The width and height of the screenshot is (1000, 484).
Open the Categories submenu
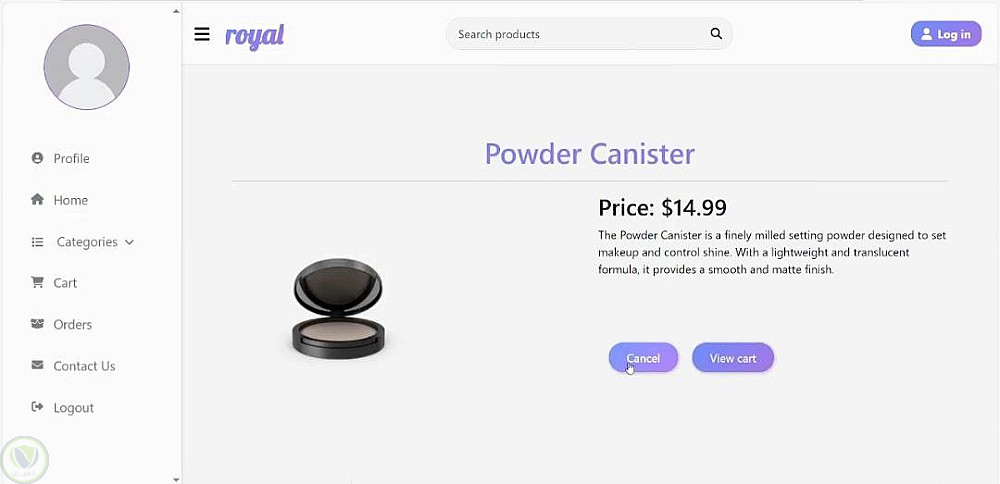tap(87, 242)
